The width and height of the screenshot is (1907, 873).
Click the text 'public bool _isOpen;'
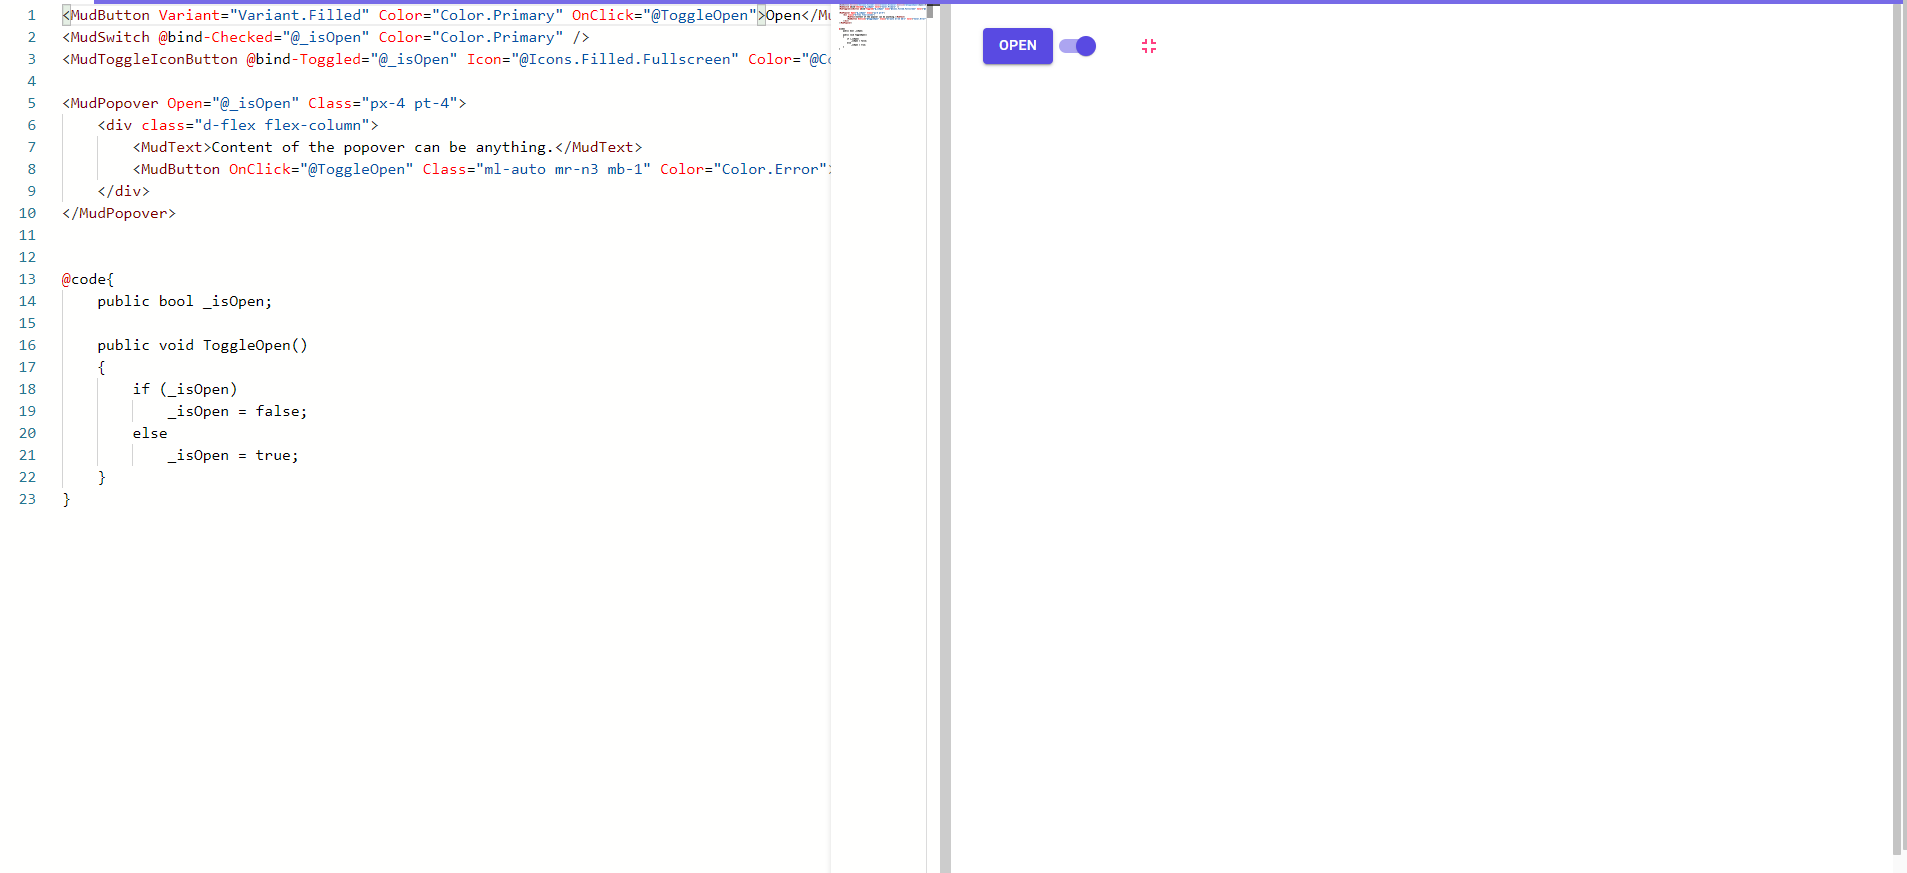(x=184, y=301)
